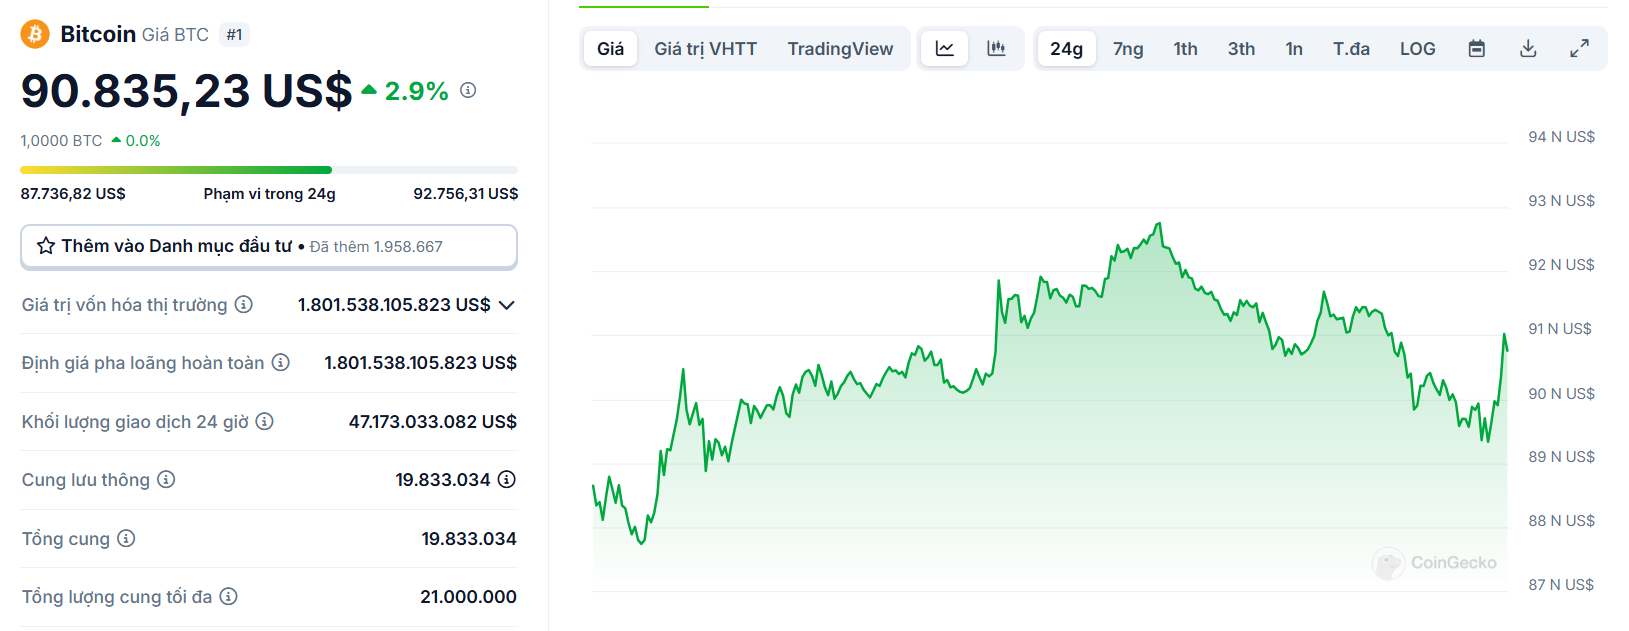This screenshot has width=1629, height=631.
Task: Select 1th time range
Action: tap(1186, 48)
